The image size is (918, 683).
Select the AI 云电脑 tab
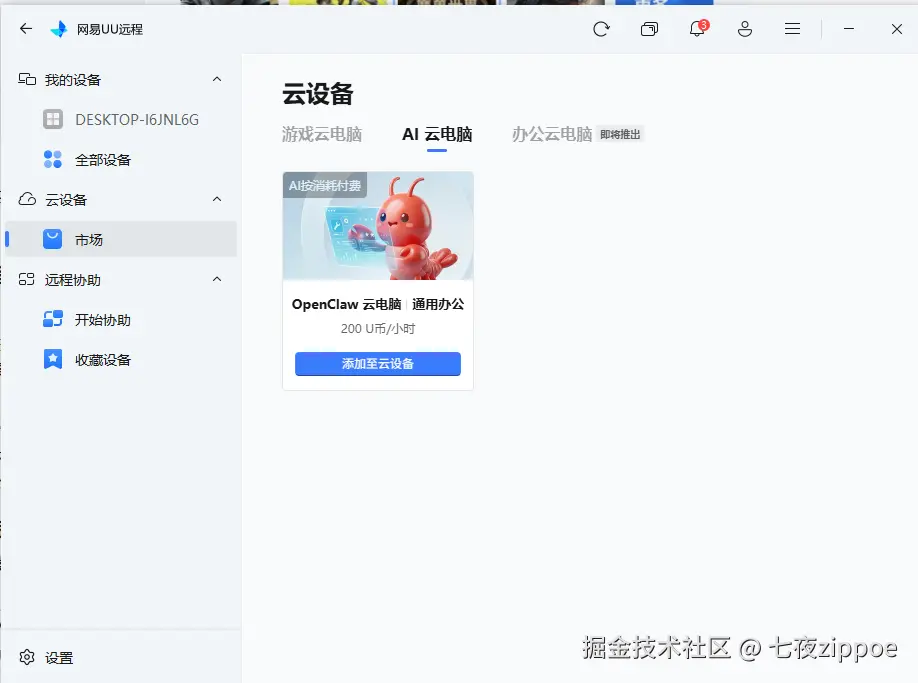[x=437, y=135]
